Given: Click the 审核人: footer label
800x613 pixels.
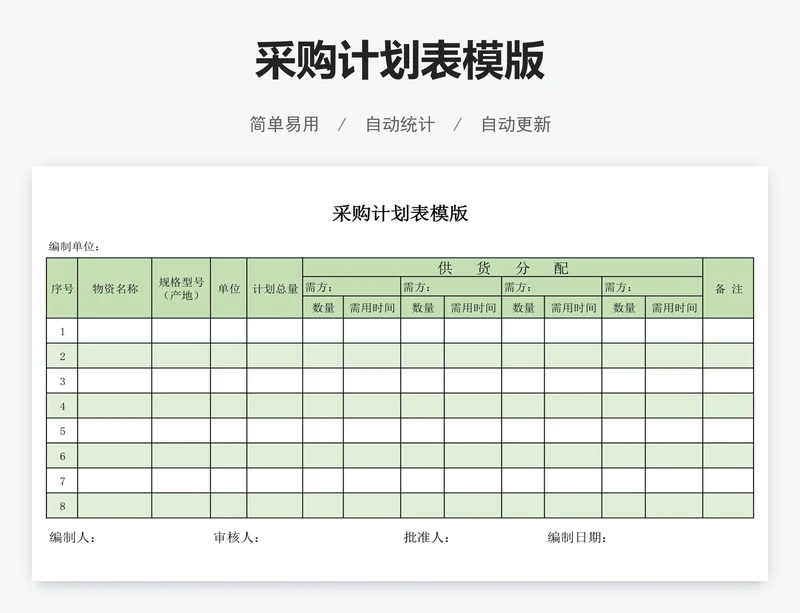Looking at the screenshot, I should 236,537.
